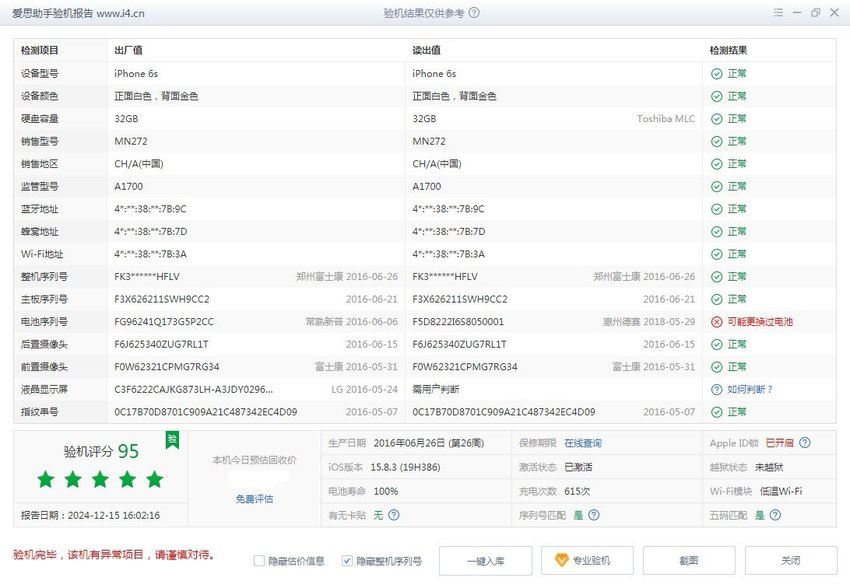This screenshot has width=850, height=588.
Task: Select the Toshiba MLC label
Action: click(x=666, y=119)
